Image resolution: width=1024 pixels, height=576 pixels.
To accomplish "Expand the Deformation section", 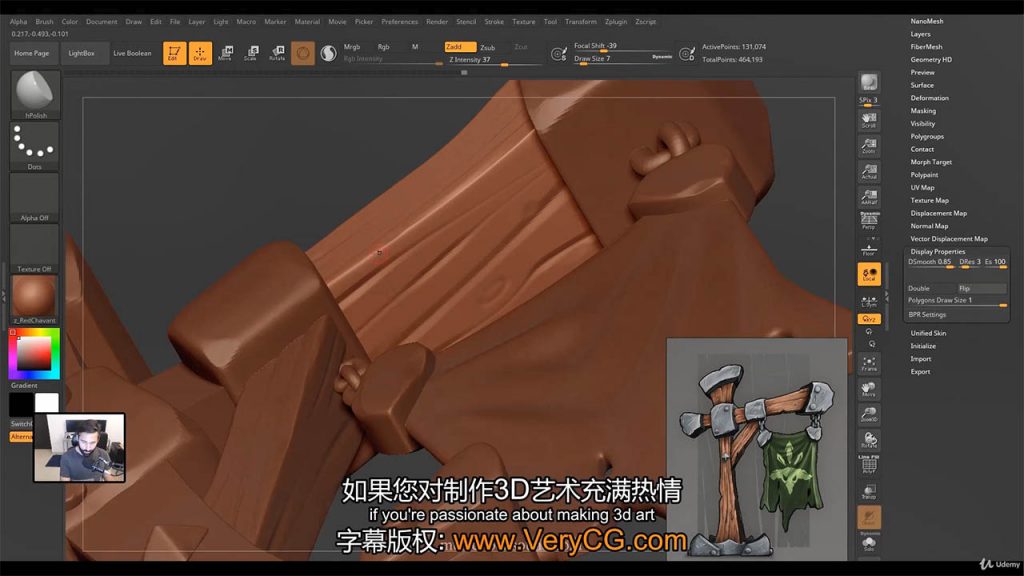I will (x=929, y=98).
